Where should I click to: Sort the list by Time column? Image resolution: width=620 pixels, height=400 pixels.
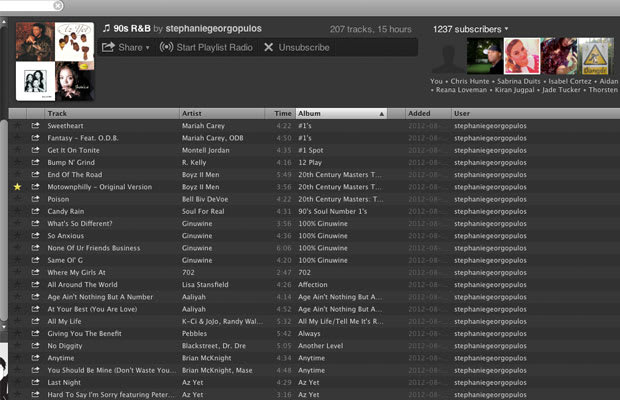pyautogui.click(x=280, y=113)
